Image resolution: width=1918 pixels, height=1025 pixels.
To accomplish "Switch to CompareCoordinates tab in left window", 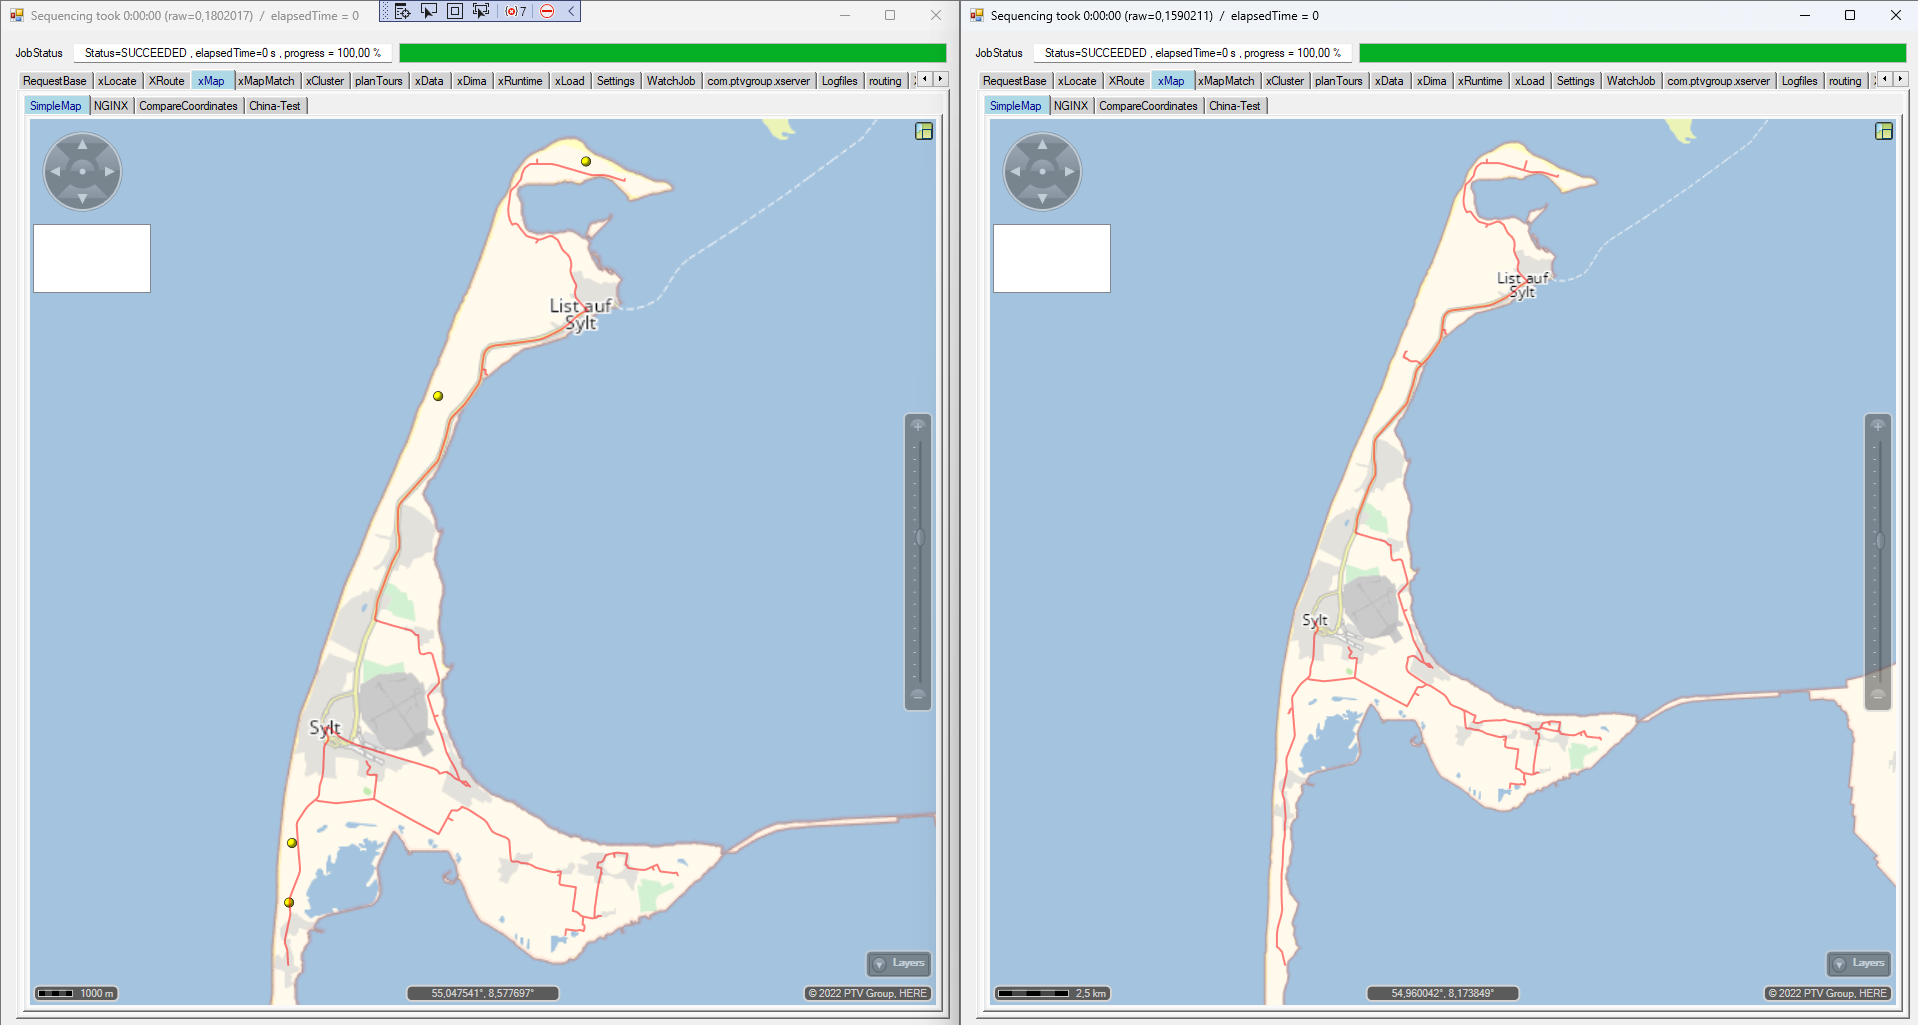I will pyautogui.click(x=188, y=106).
